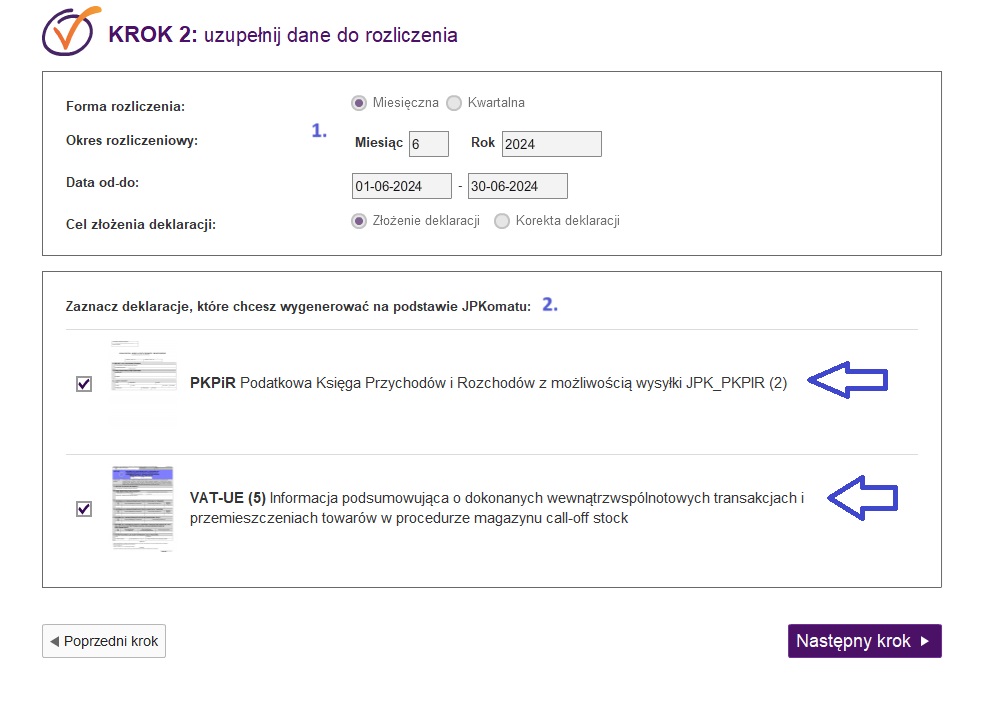This screenshot has height=713, width=1002.
Task: Click the Cel złożenia deklaracji label
Action: 141,225
